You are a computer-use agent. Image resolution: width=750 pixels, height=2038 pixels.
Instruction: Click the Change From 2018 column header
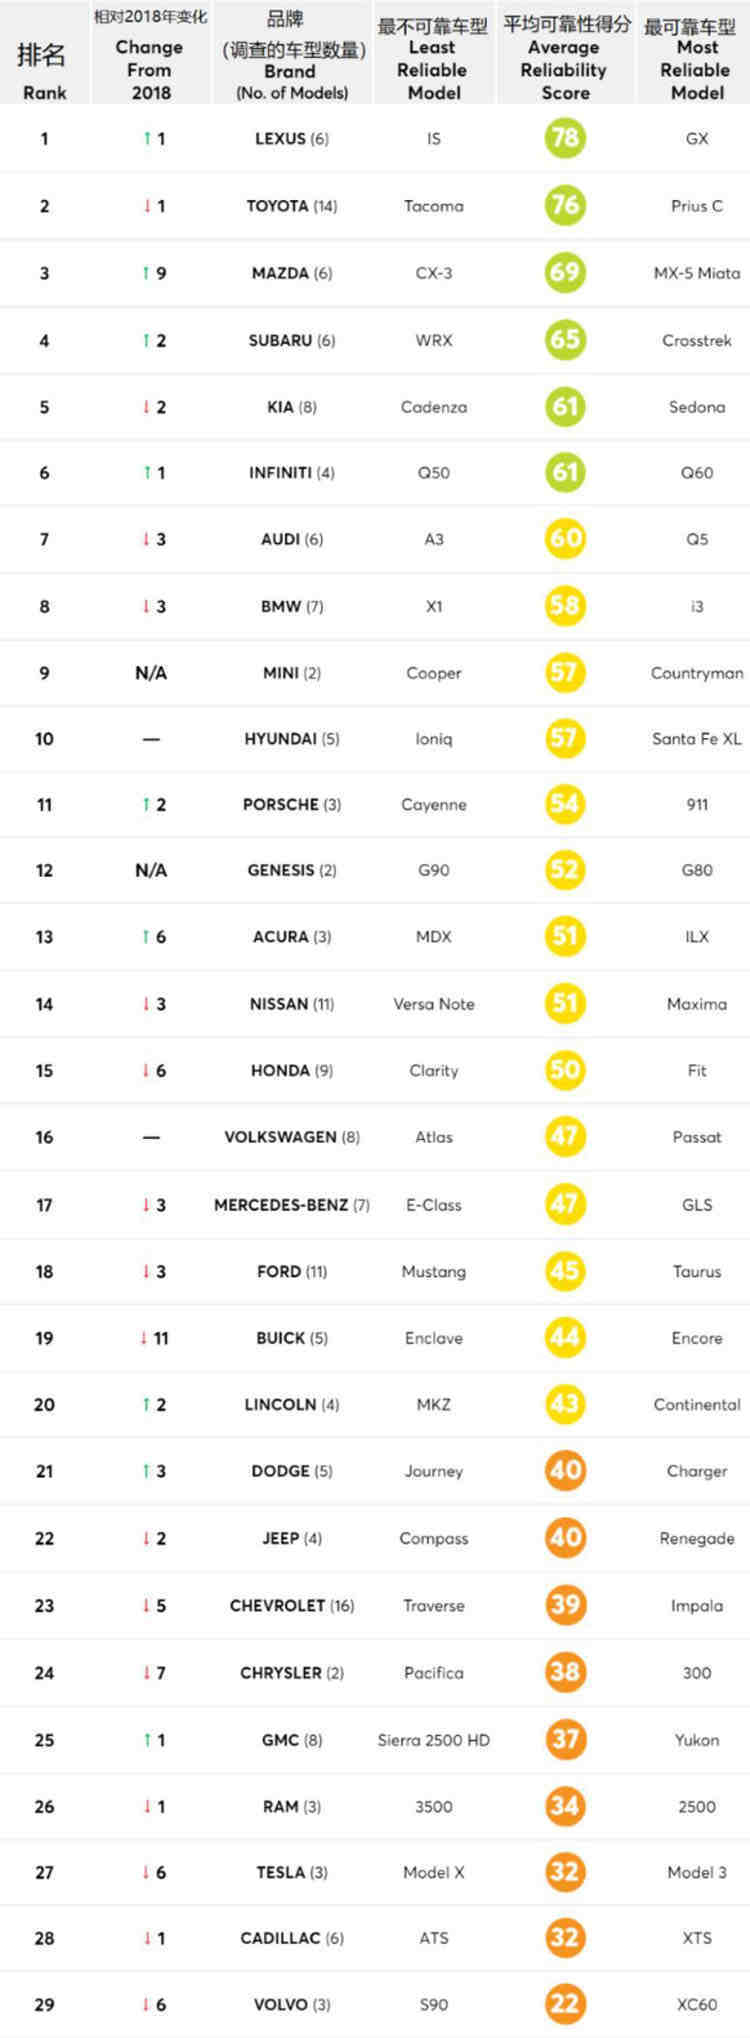[x=150, y=56]
